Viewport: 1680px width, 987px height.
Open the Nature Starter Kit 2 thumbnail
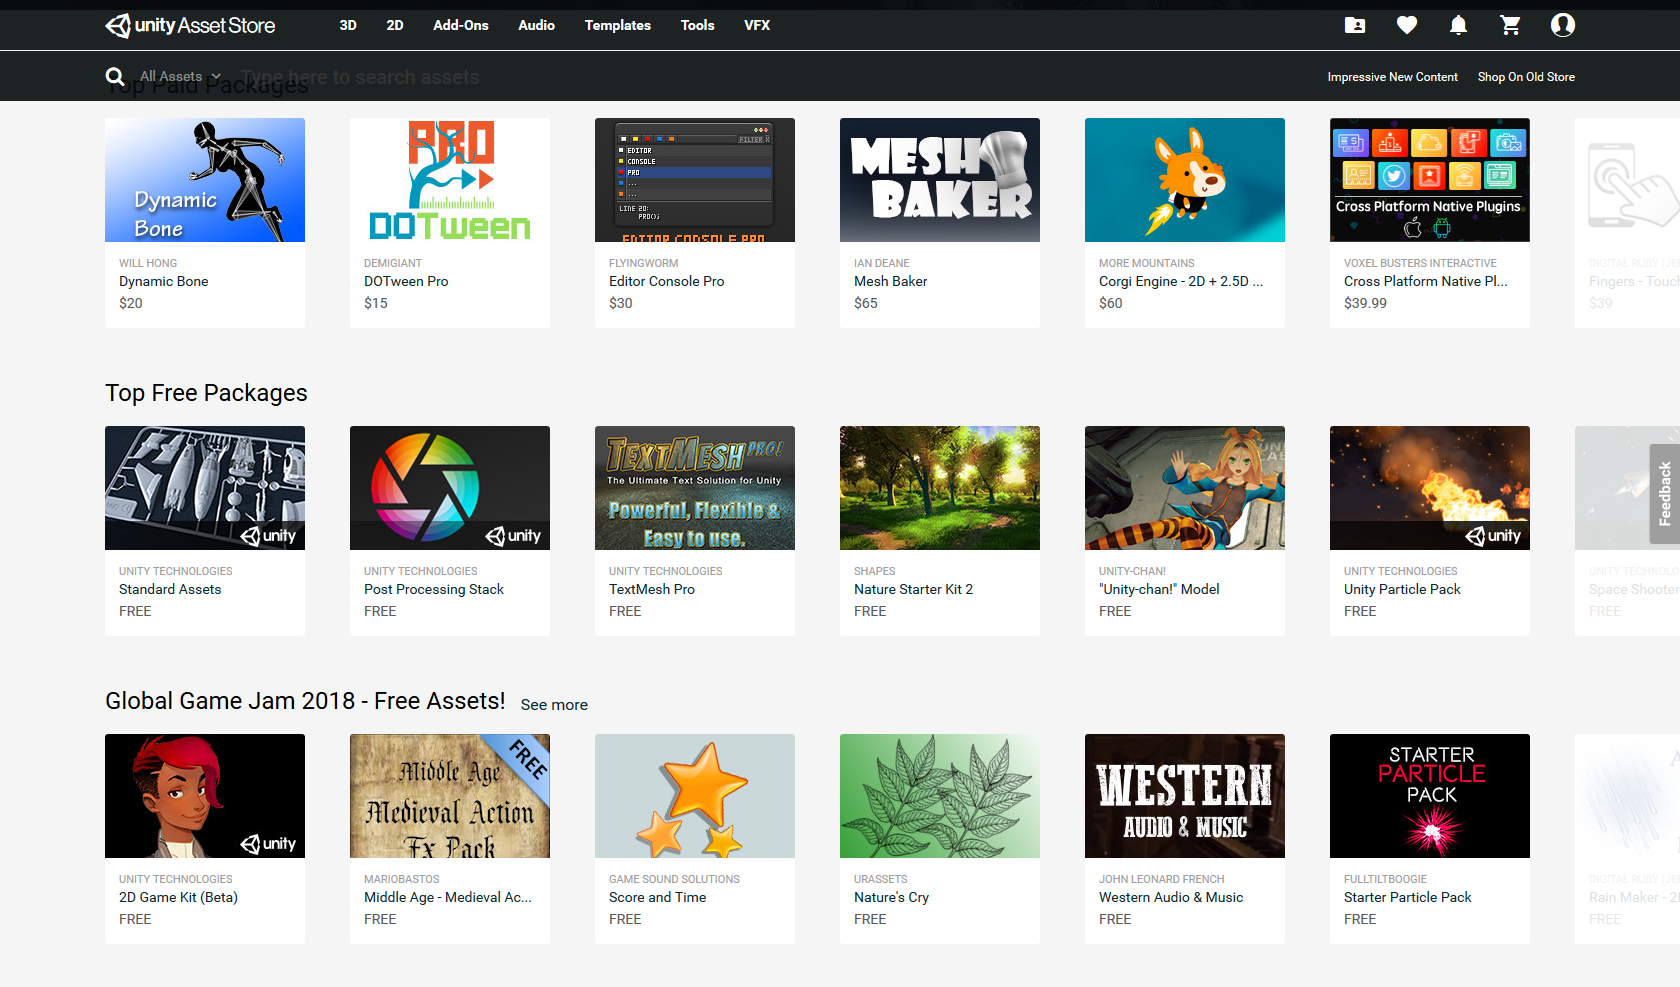tap(940, 488)
